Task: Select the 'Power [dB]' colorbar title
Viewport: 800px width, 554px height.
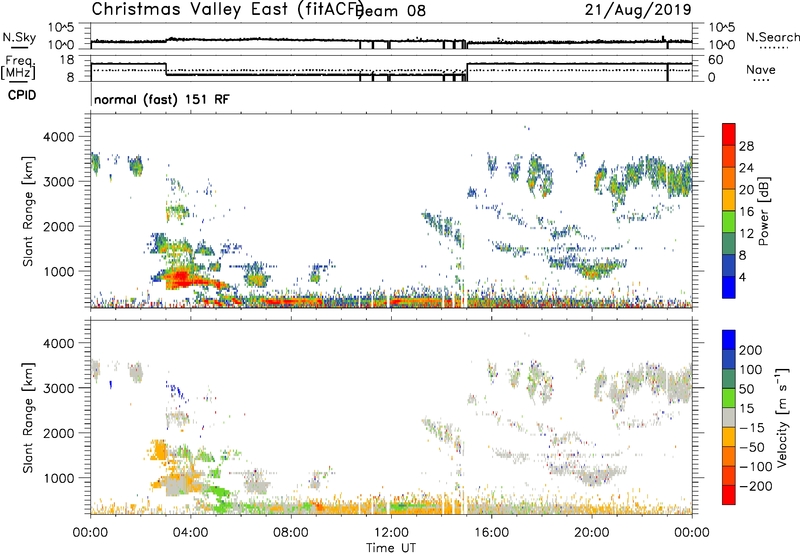Action: [763, 211]
